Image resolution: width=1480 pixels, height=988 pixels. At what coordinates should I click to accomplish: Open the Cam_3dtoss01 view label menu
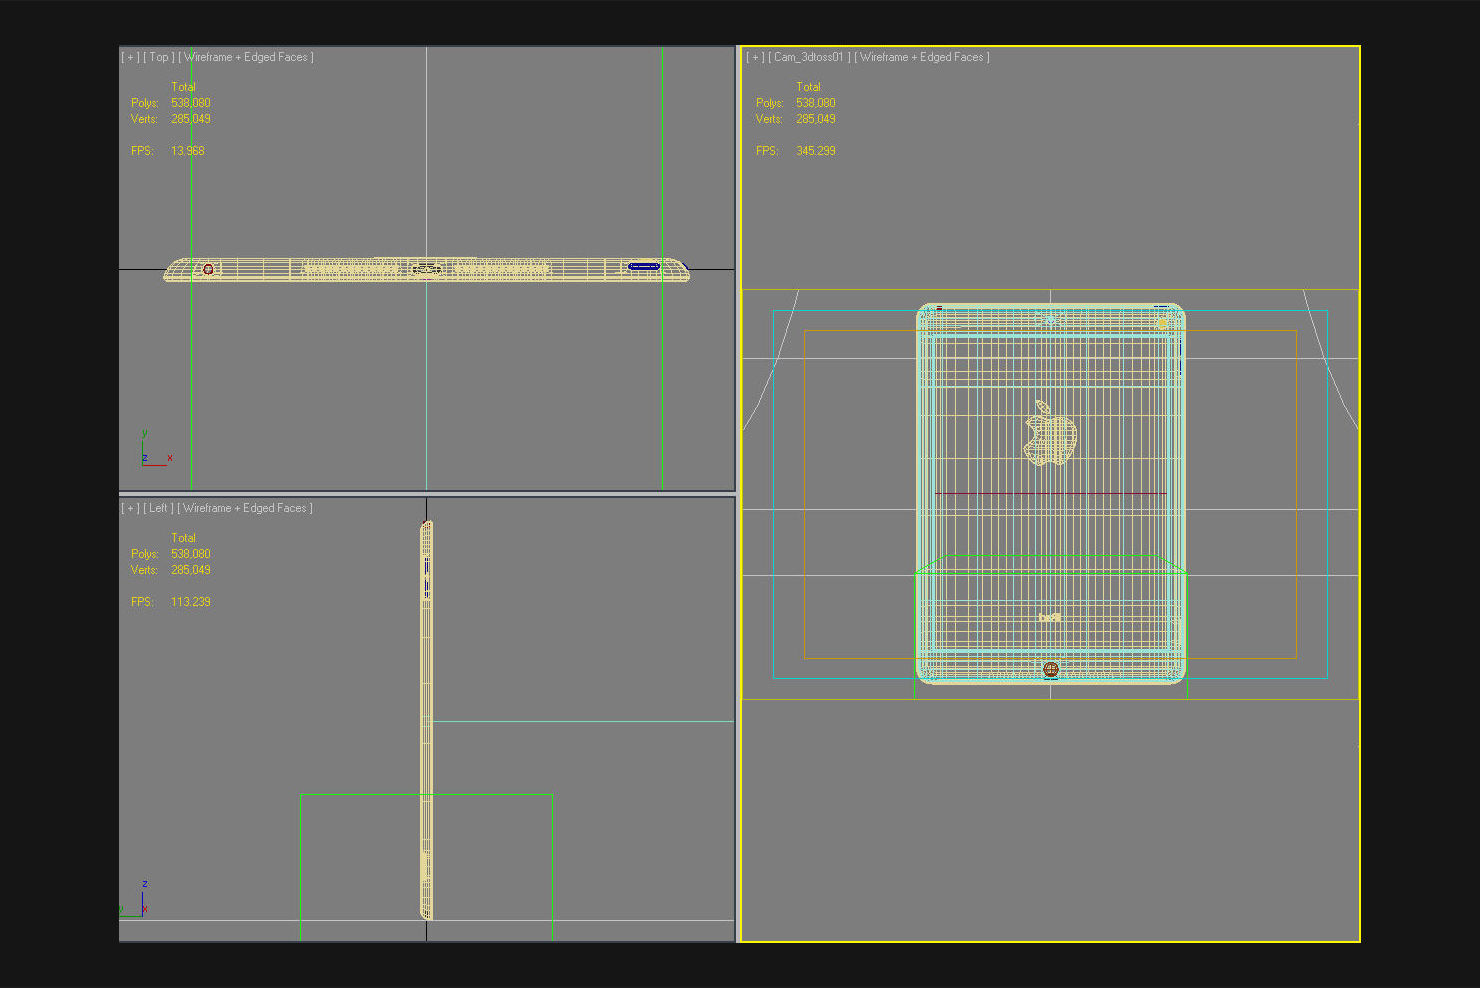pyautogui.click(x=809, y=57)
